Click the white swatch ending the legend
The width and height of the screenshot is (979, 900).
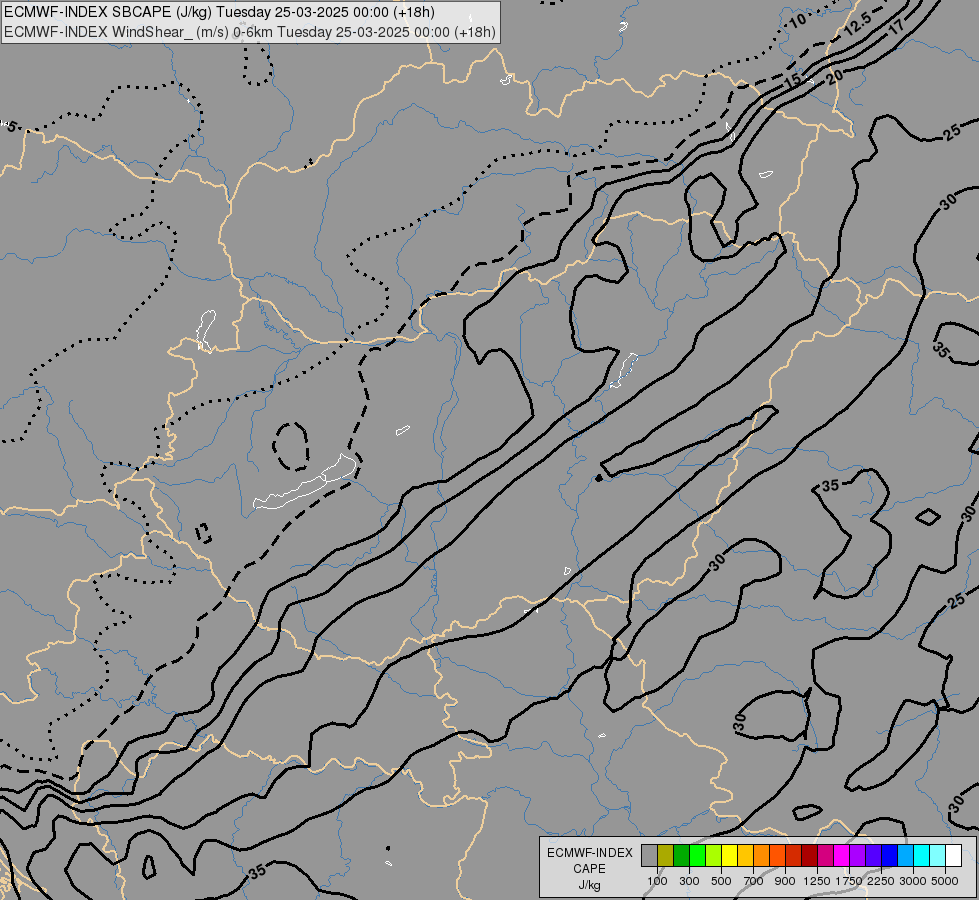tap(954, 855)
